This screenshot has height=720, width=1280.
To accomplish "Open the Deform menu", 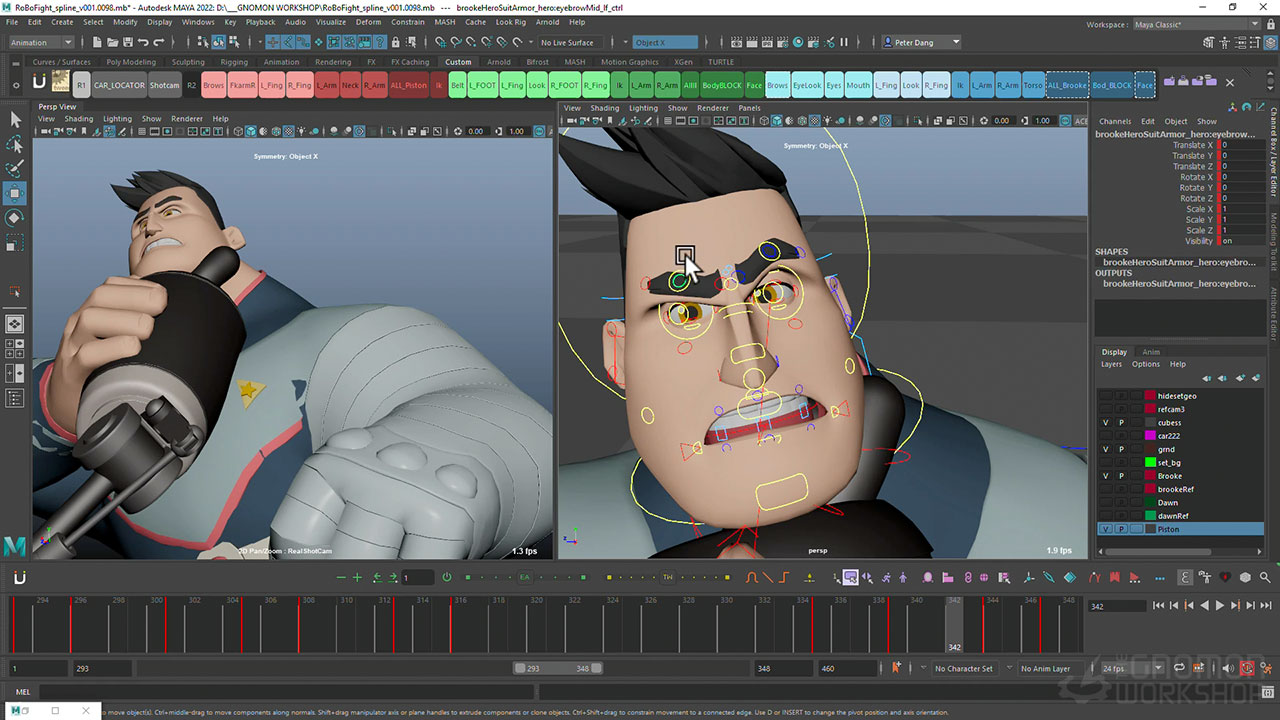I will (x=368, y=22).
